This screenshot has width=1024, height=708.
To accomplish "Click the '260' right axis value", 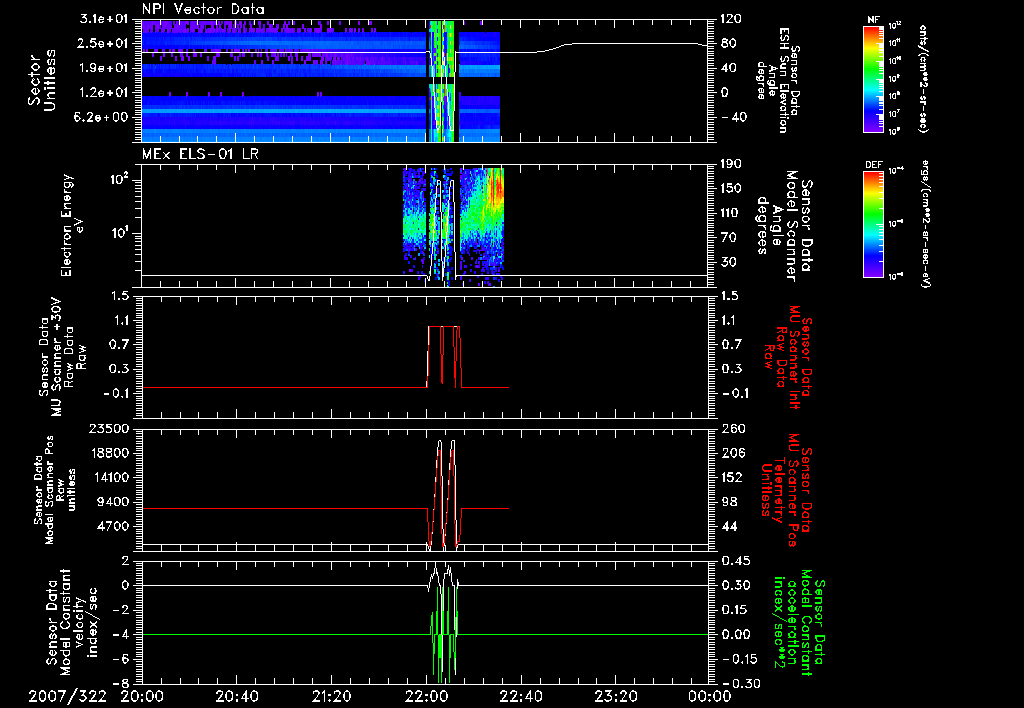I will tap(733, 429).
